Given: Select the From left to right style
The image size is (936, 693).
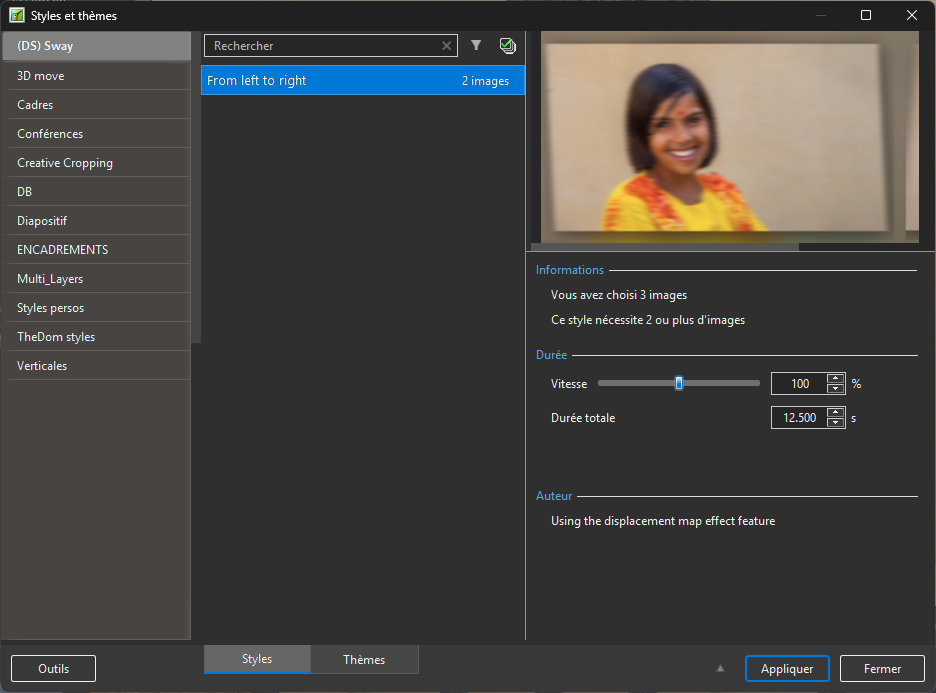Looking at the screenshot, I should pyautogui.click(x=362, y=81).
